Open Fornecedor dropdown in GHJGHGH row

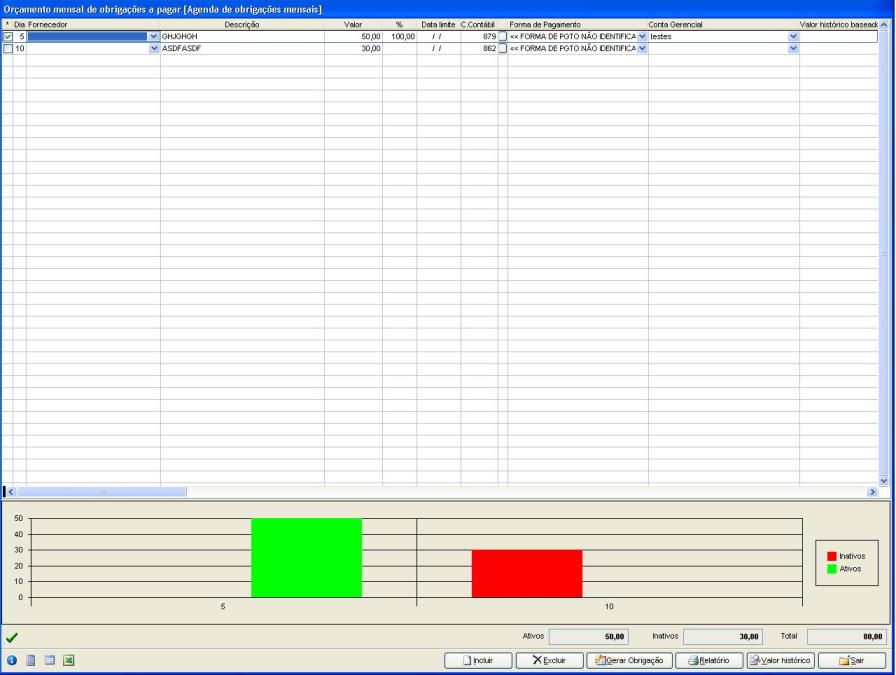[x=154, y=37]
